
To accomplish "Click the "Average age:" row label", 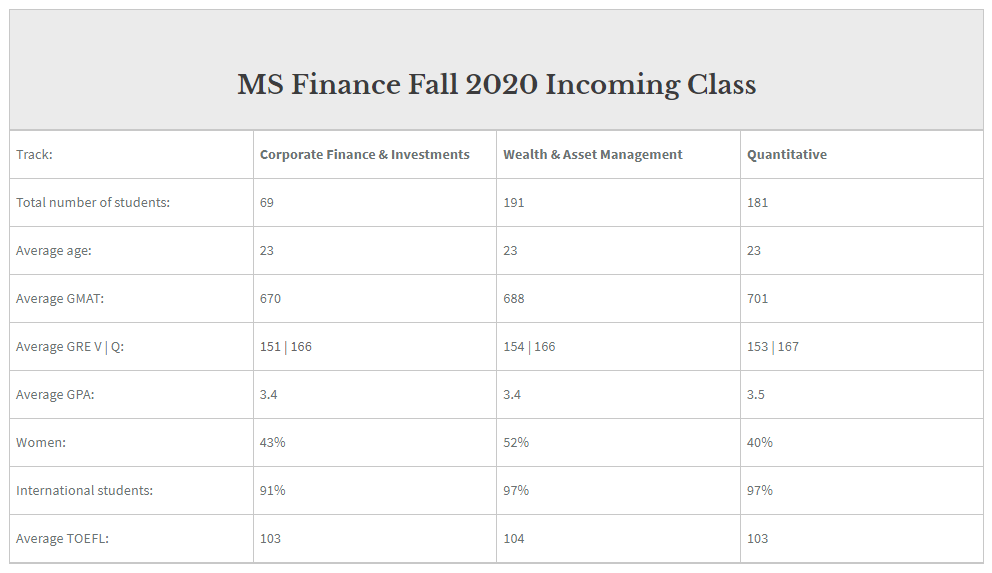I will [x=54, y=251].
